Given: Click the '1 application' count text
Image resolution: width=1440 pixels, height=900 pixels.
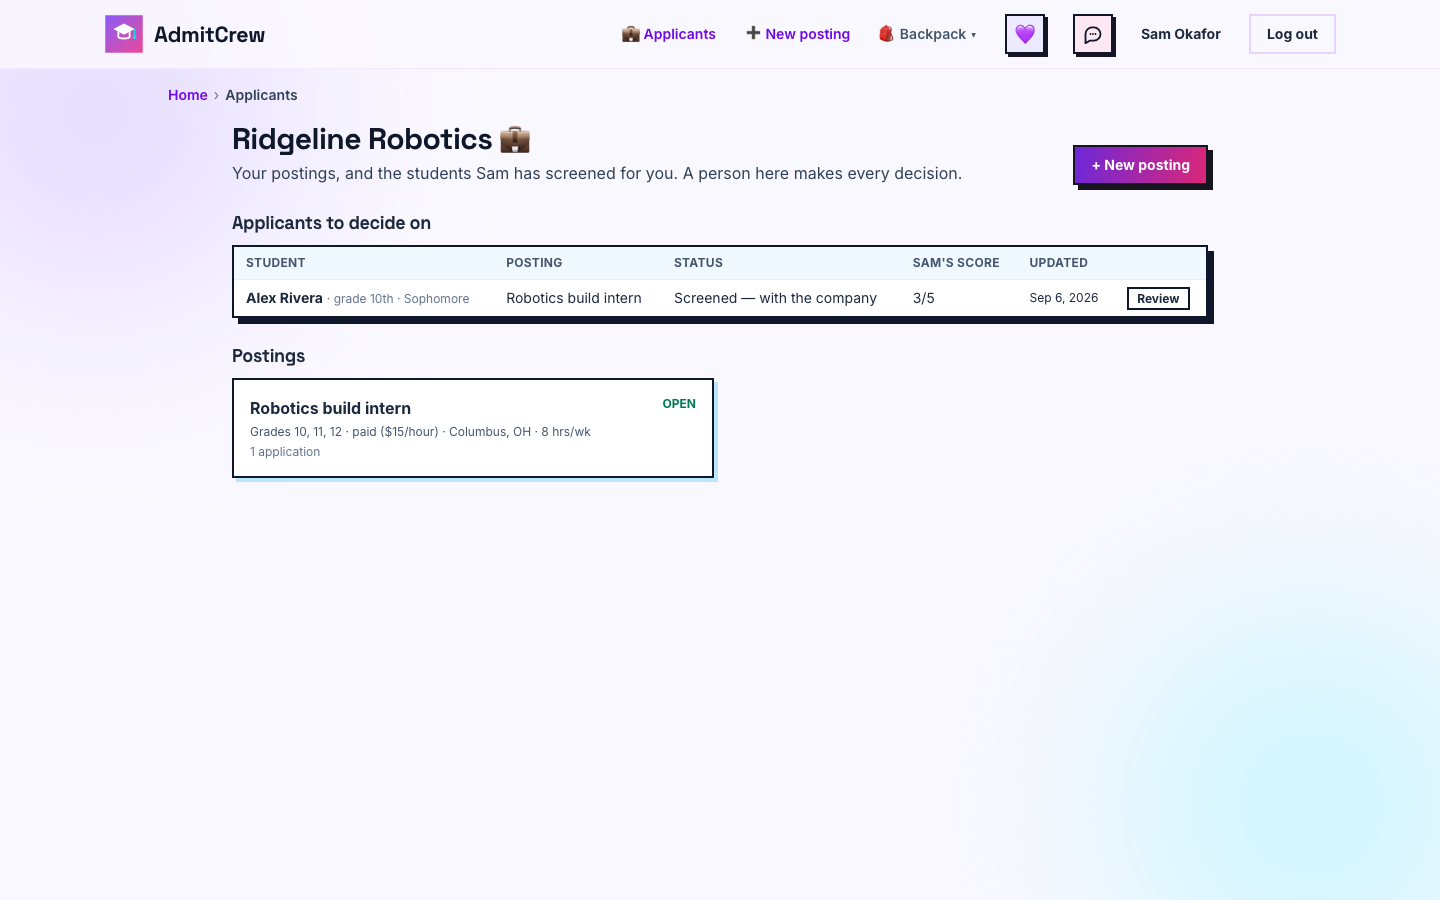Looking at the screenshot, I should coord(285,452).
